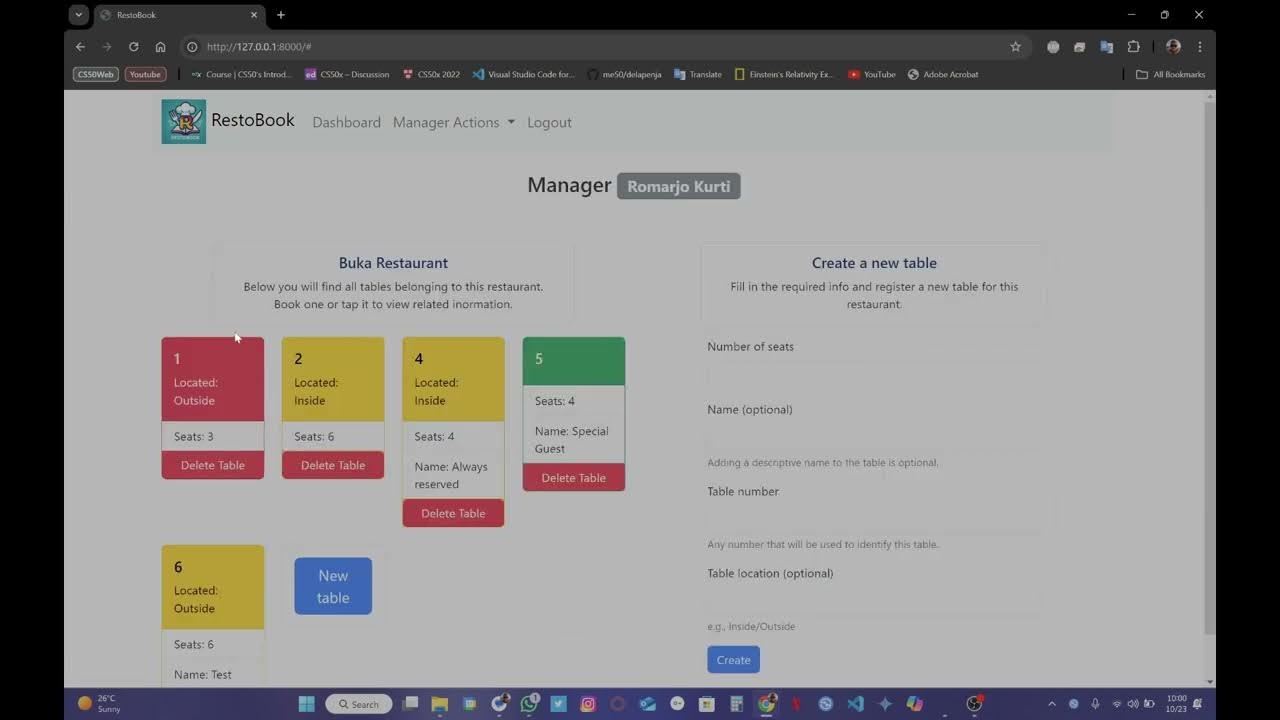This screenshot has width=1280, height=720.
Task: Click 'Name: Special Guest' text
Action: pyautogui.click(x=572, y=440)
